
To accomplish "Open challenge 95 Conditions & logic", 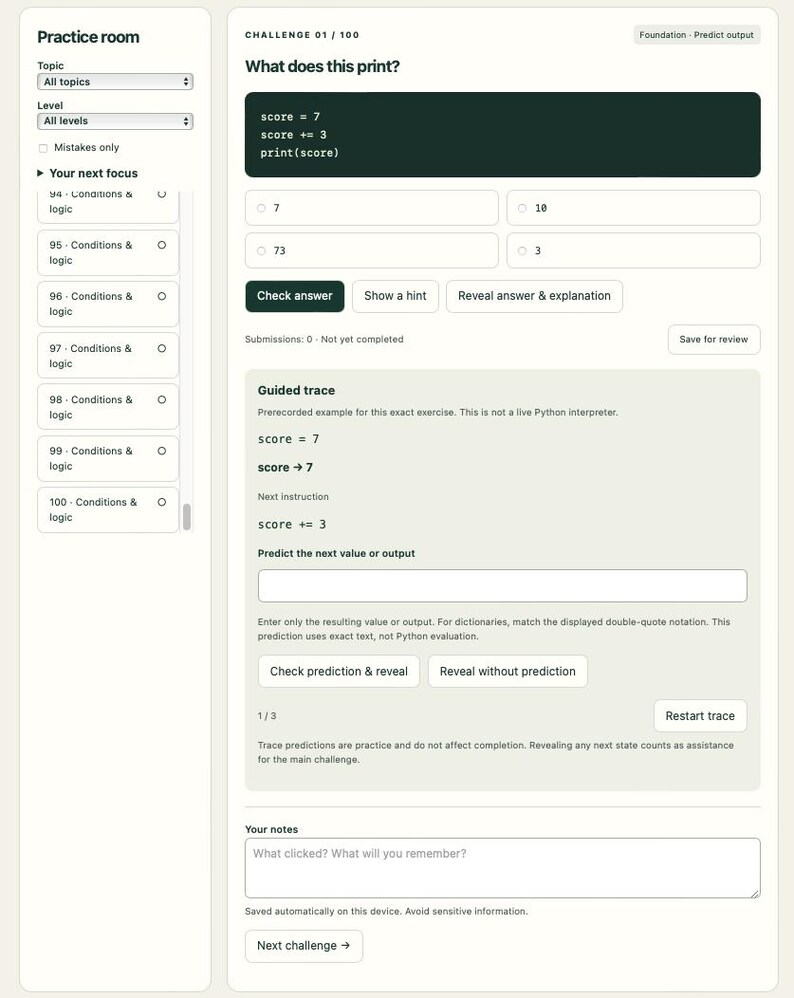I will coord(108,253).
